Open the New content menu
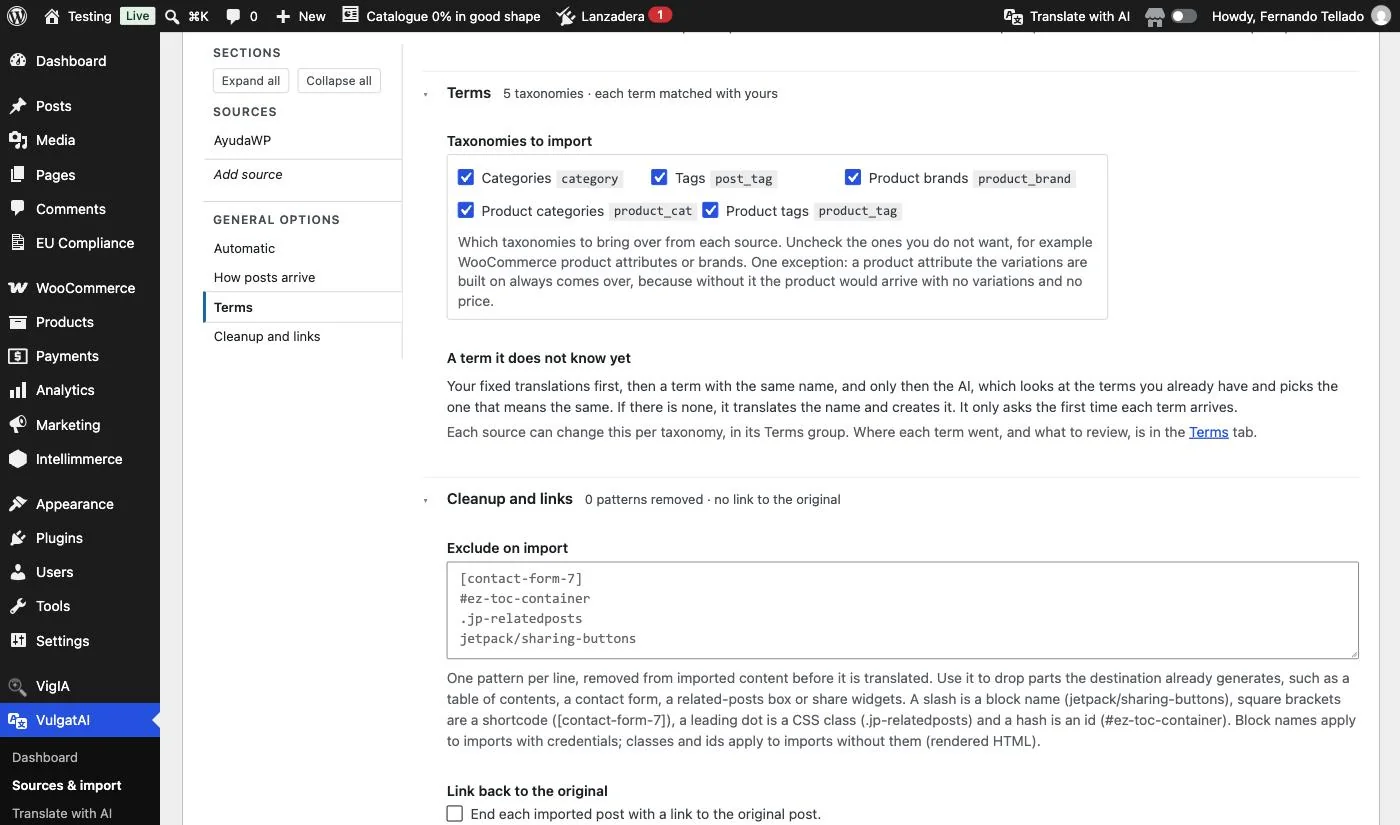Screen dimensions: 1400x825 (x=300, y=16)
